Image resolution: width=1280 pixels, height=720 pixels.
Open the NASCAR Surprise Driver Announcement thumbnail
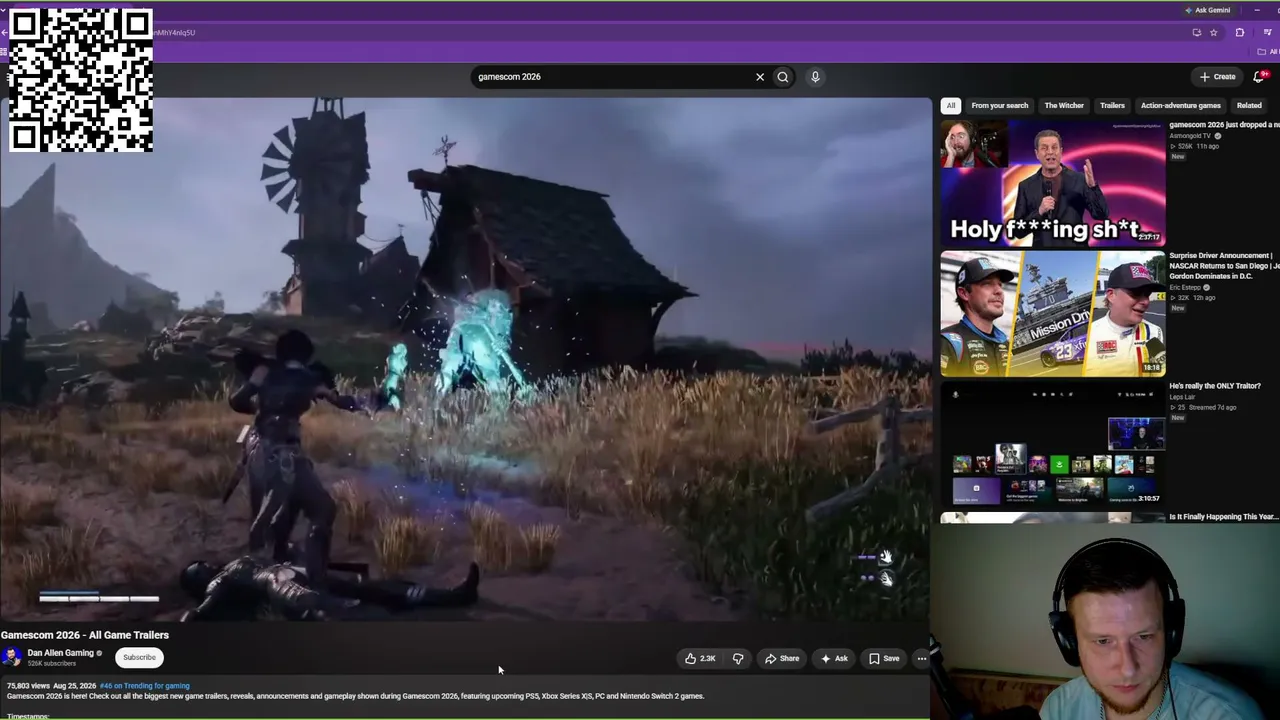[x=1053, y=313]
